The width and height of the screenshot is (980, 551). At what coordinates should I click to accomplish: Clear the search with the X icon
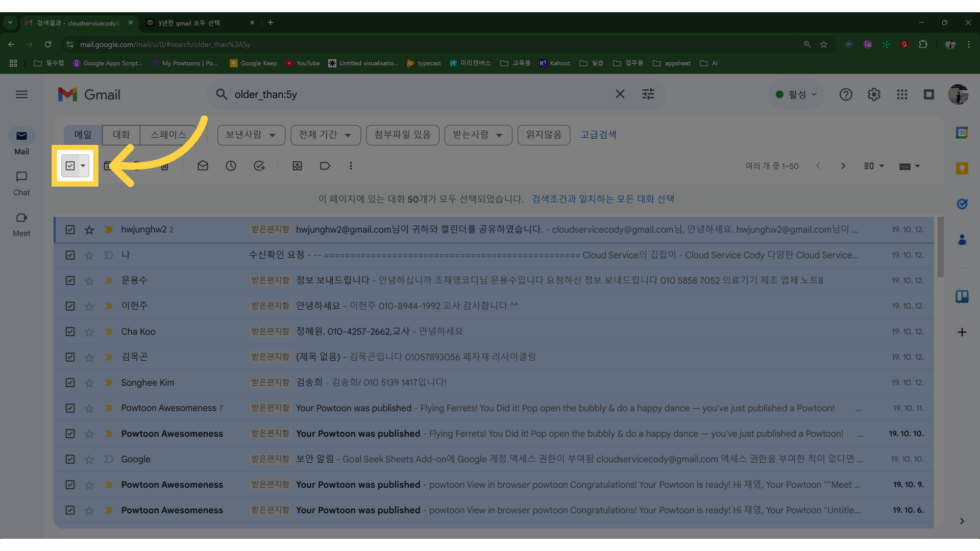[x=619, y=94]
